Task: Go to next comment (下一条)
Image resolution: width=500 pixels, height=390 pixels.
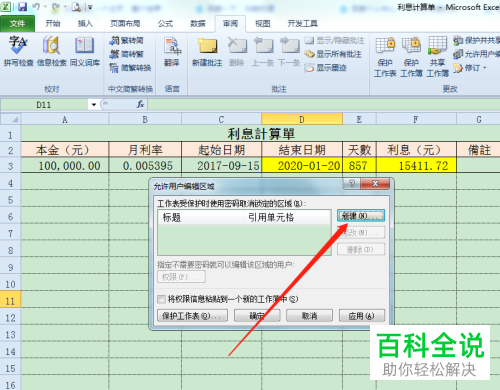Action: pyautogui.click(x=289, y=51)
